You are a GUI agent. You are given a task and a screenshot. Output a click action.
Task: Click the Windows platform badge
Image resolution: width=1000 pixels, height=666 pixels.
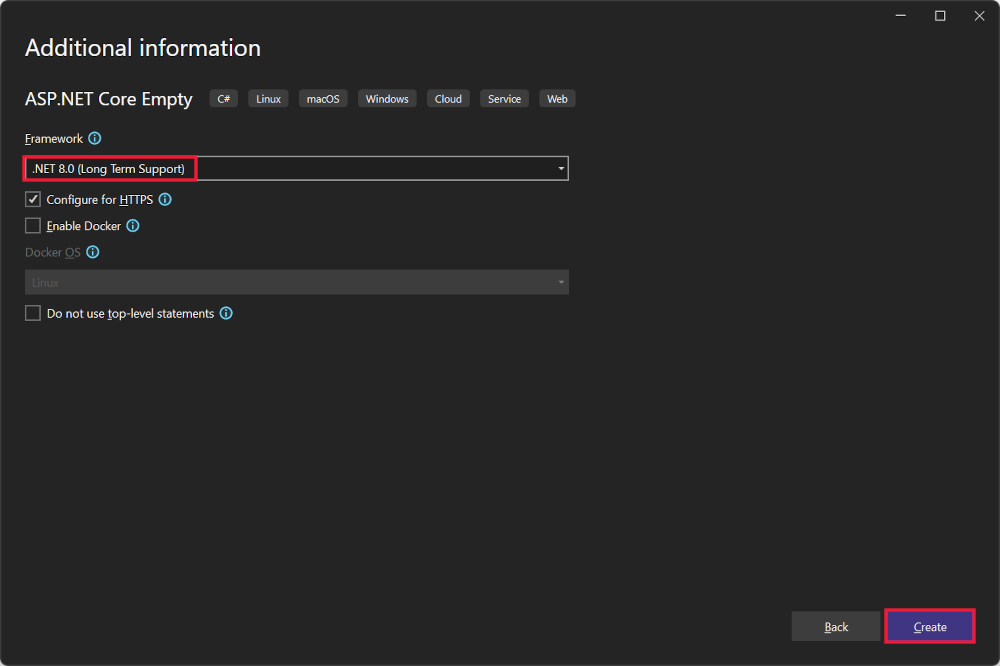pos(387,98)
